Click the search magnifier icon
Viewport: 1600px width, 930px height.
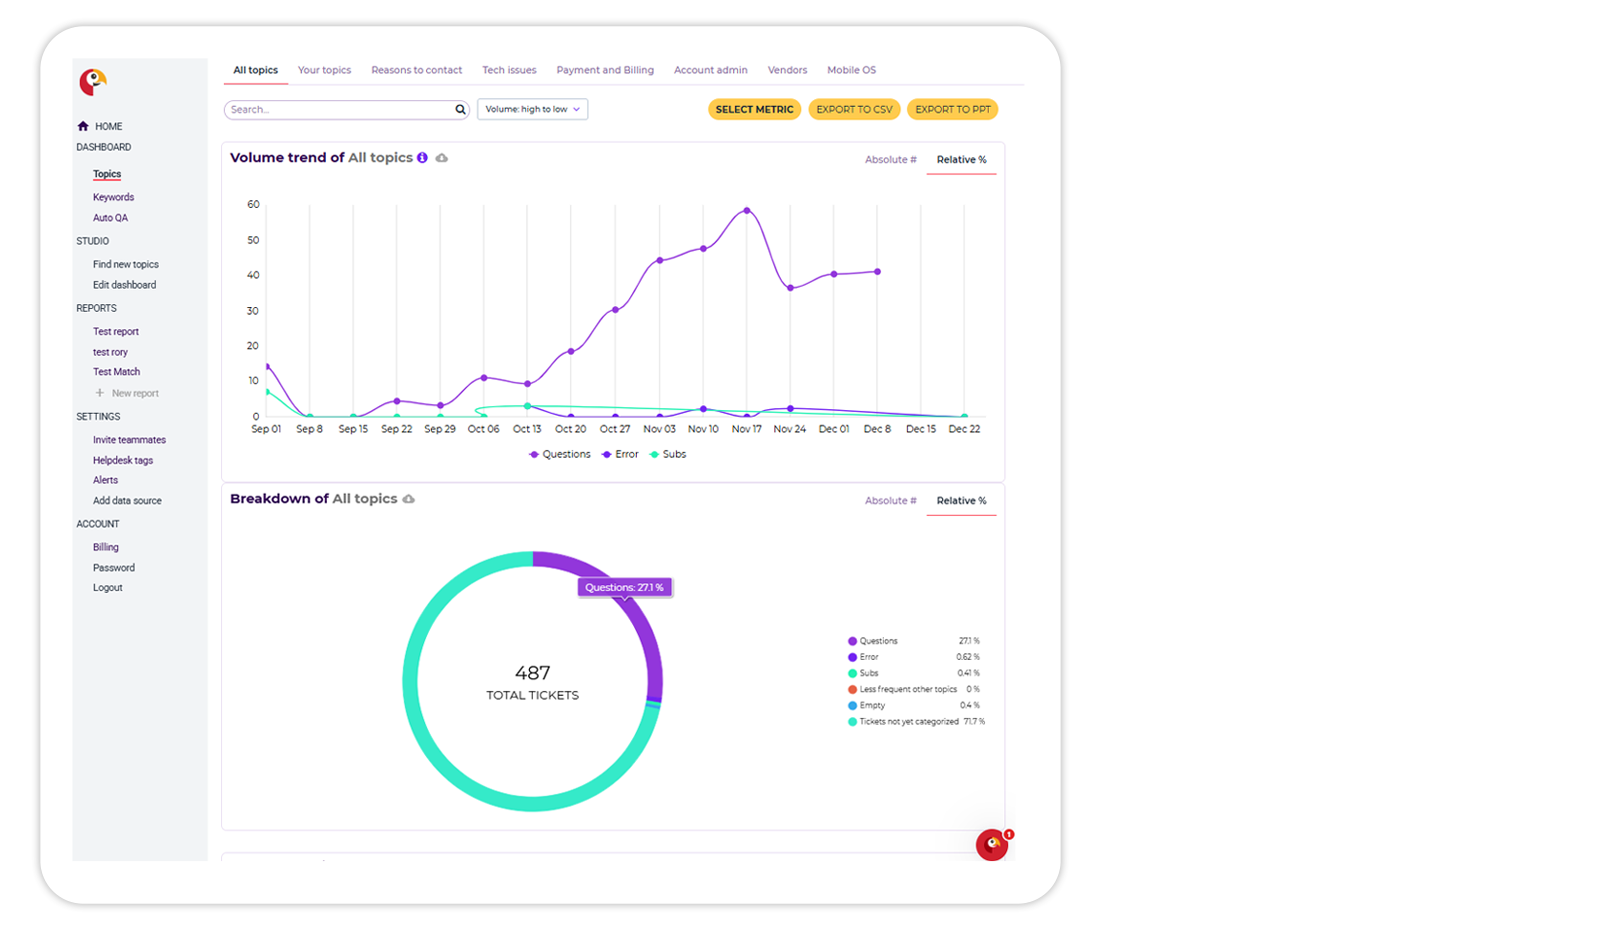pyautogui.click(x=460, y=110)
